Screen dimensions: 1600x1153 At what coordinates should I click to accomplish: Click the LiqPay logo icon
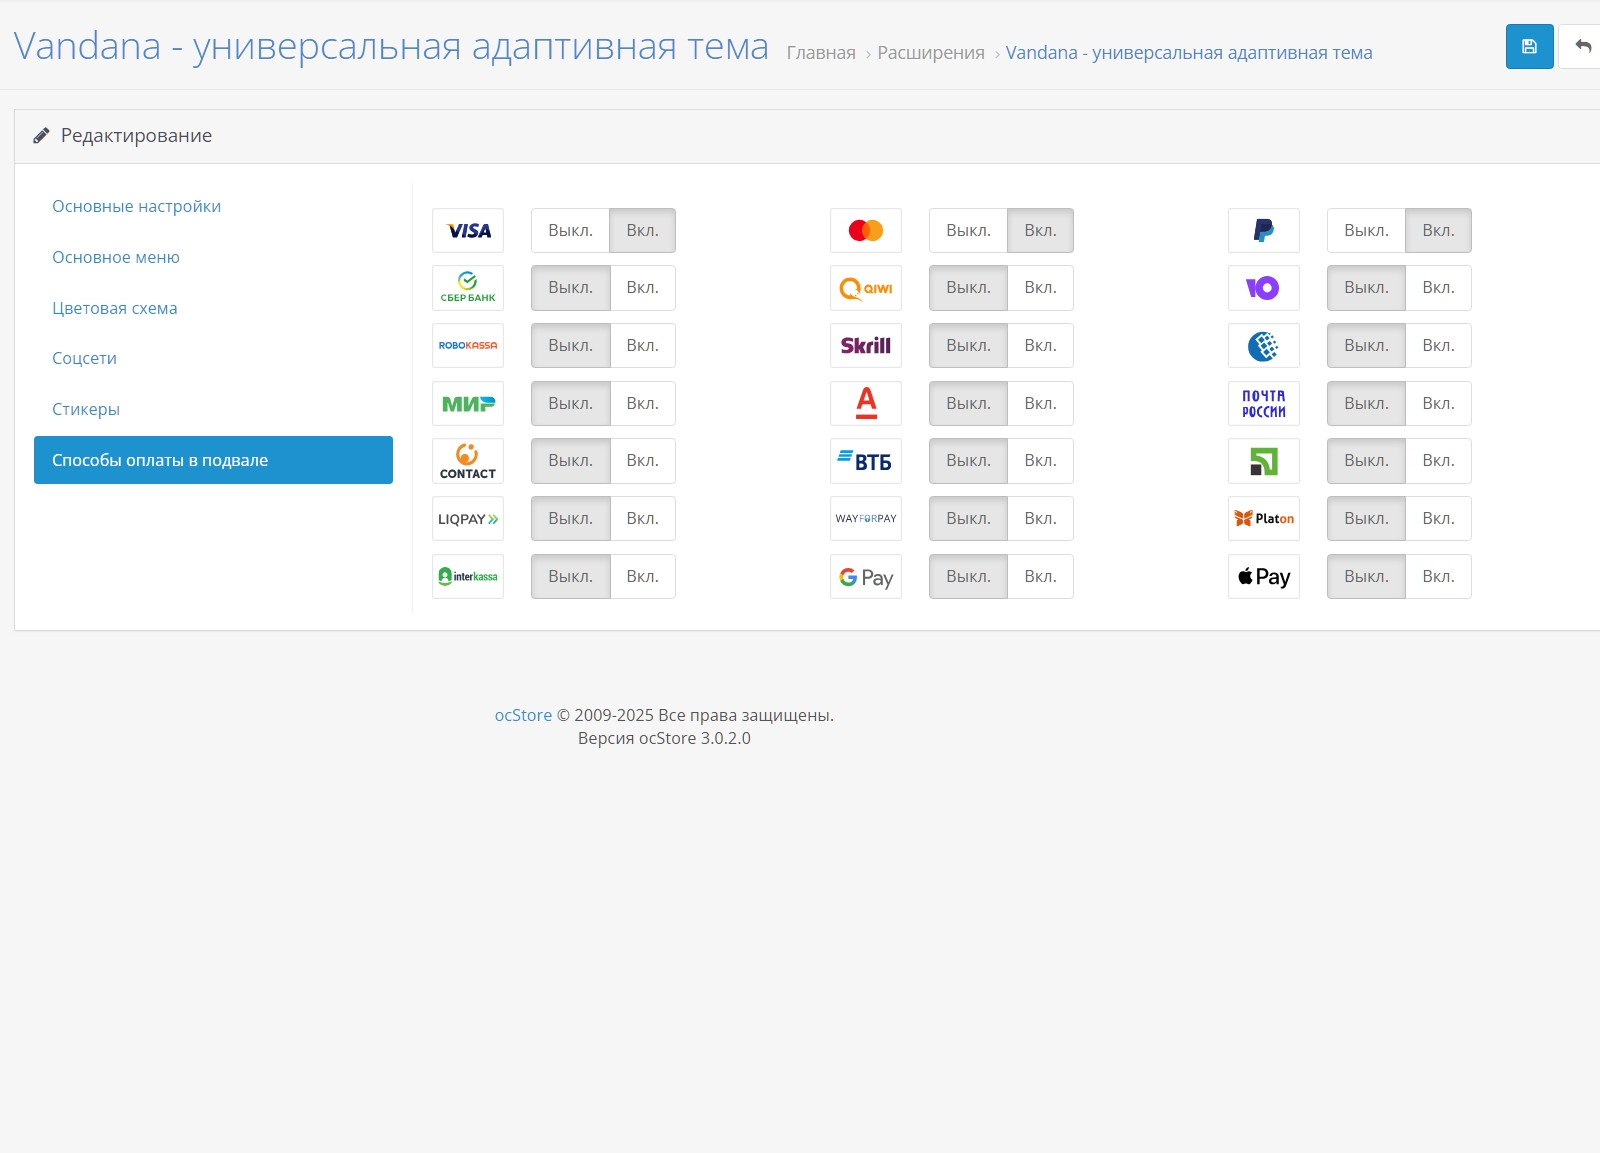468,519
